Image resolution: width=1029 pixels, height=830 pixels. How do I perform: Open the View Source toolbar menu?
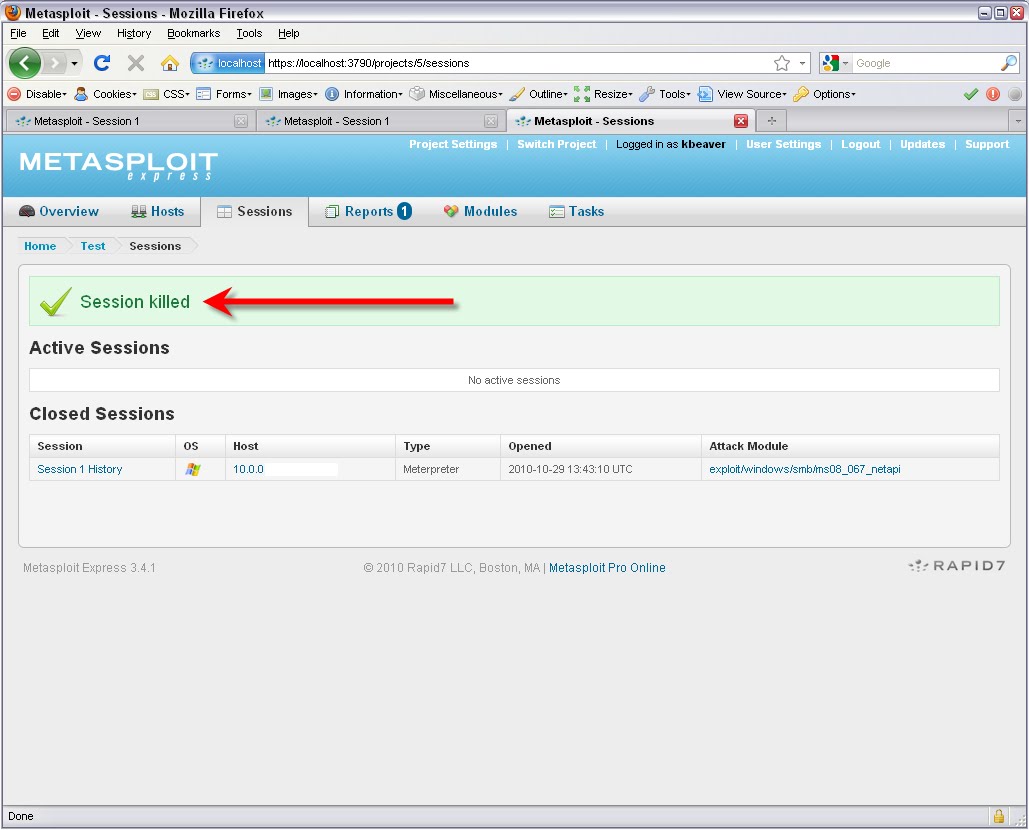coord(742,94)
